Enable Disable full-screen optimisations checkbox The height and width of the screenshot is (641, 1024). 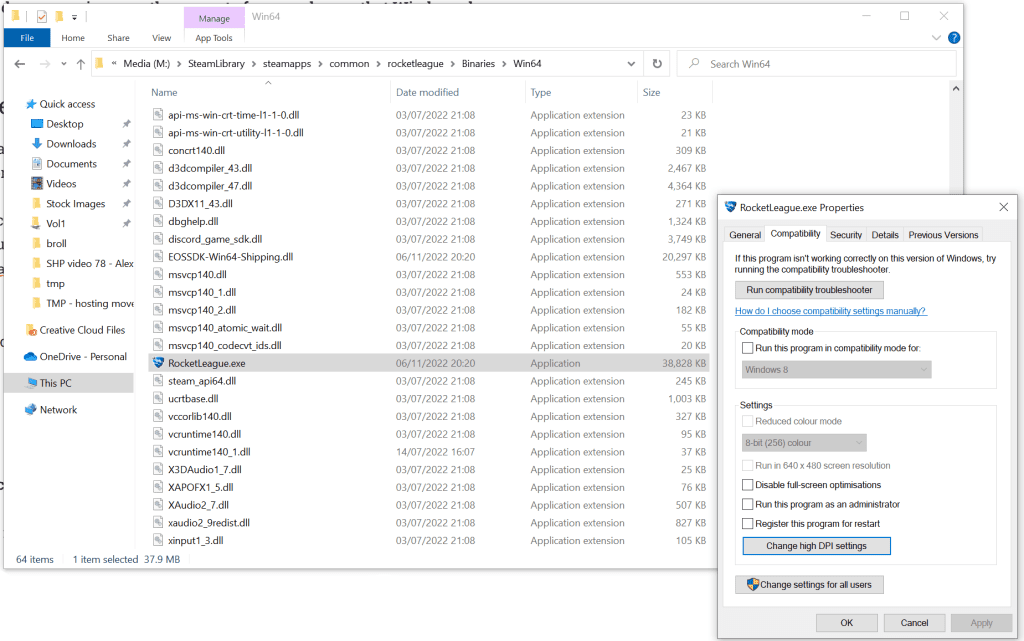coord(748,484)
